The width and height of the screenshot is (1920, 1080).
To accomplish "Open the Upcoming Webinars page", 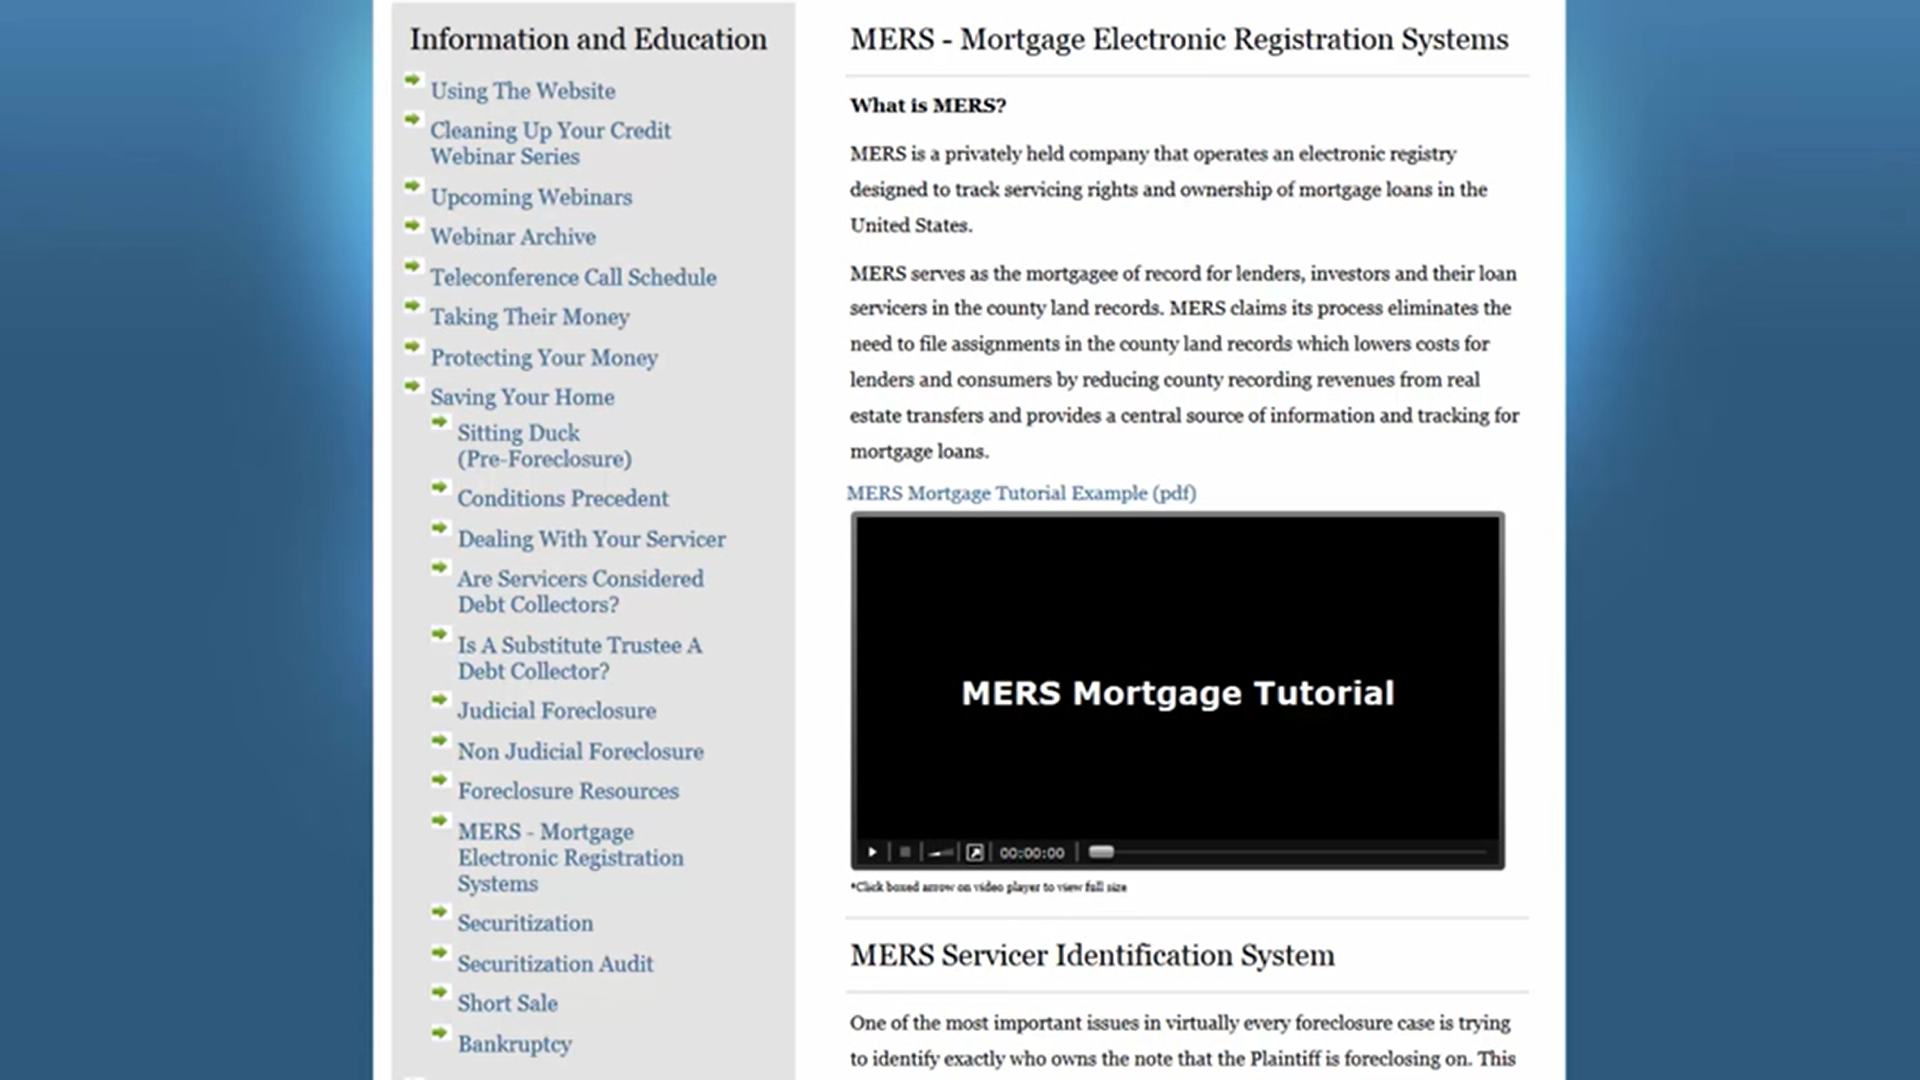I will [x=531, y=197].
